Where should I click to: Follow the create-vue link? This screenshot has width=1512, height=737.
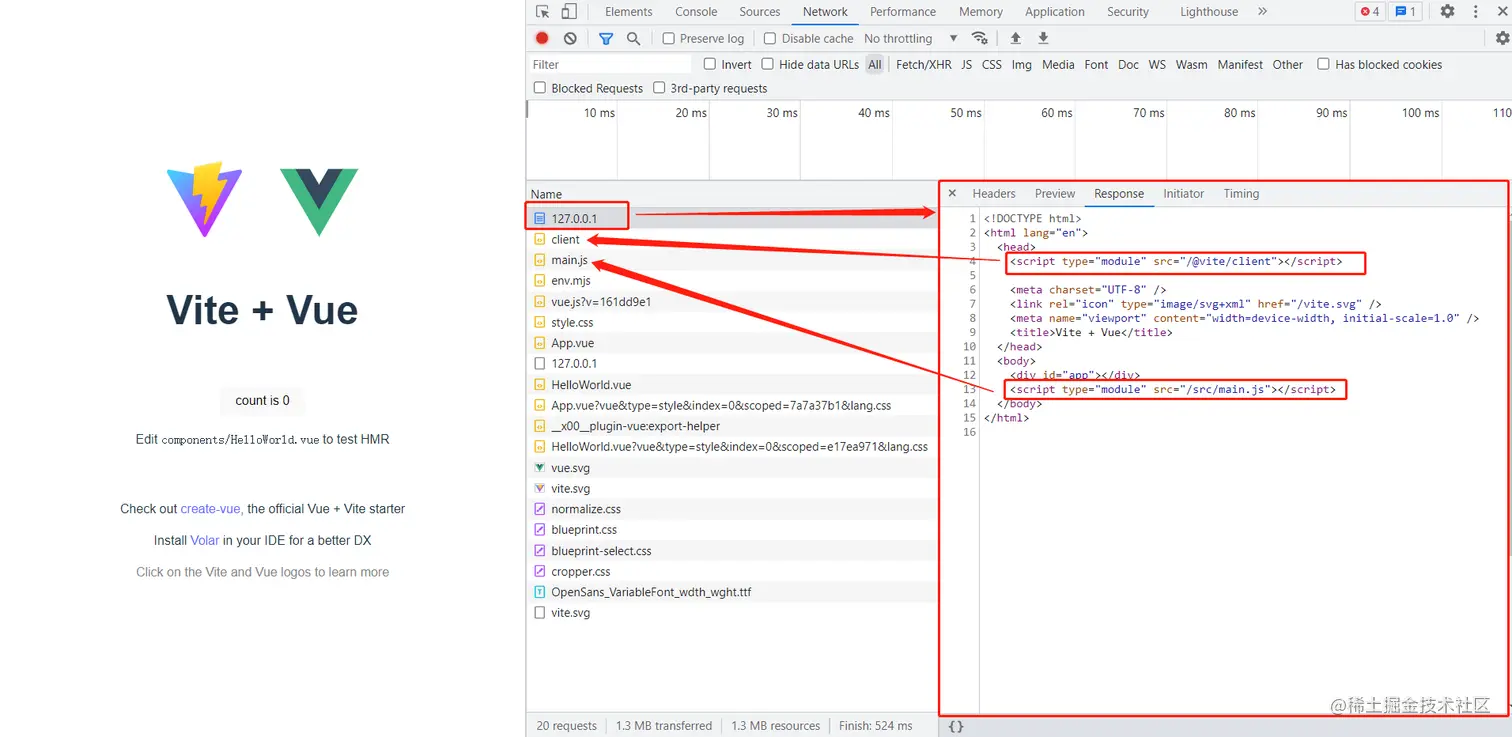[x=211, y=509]
